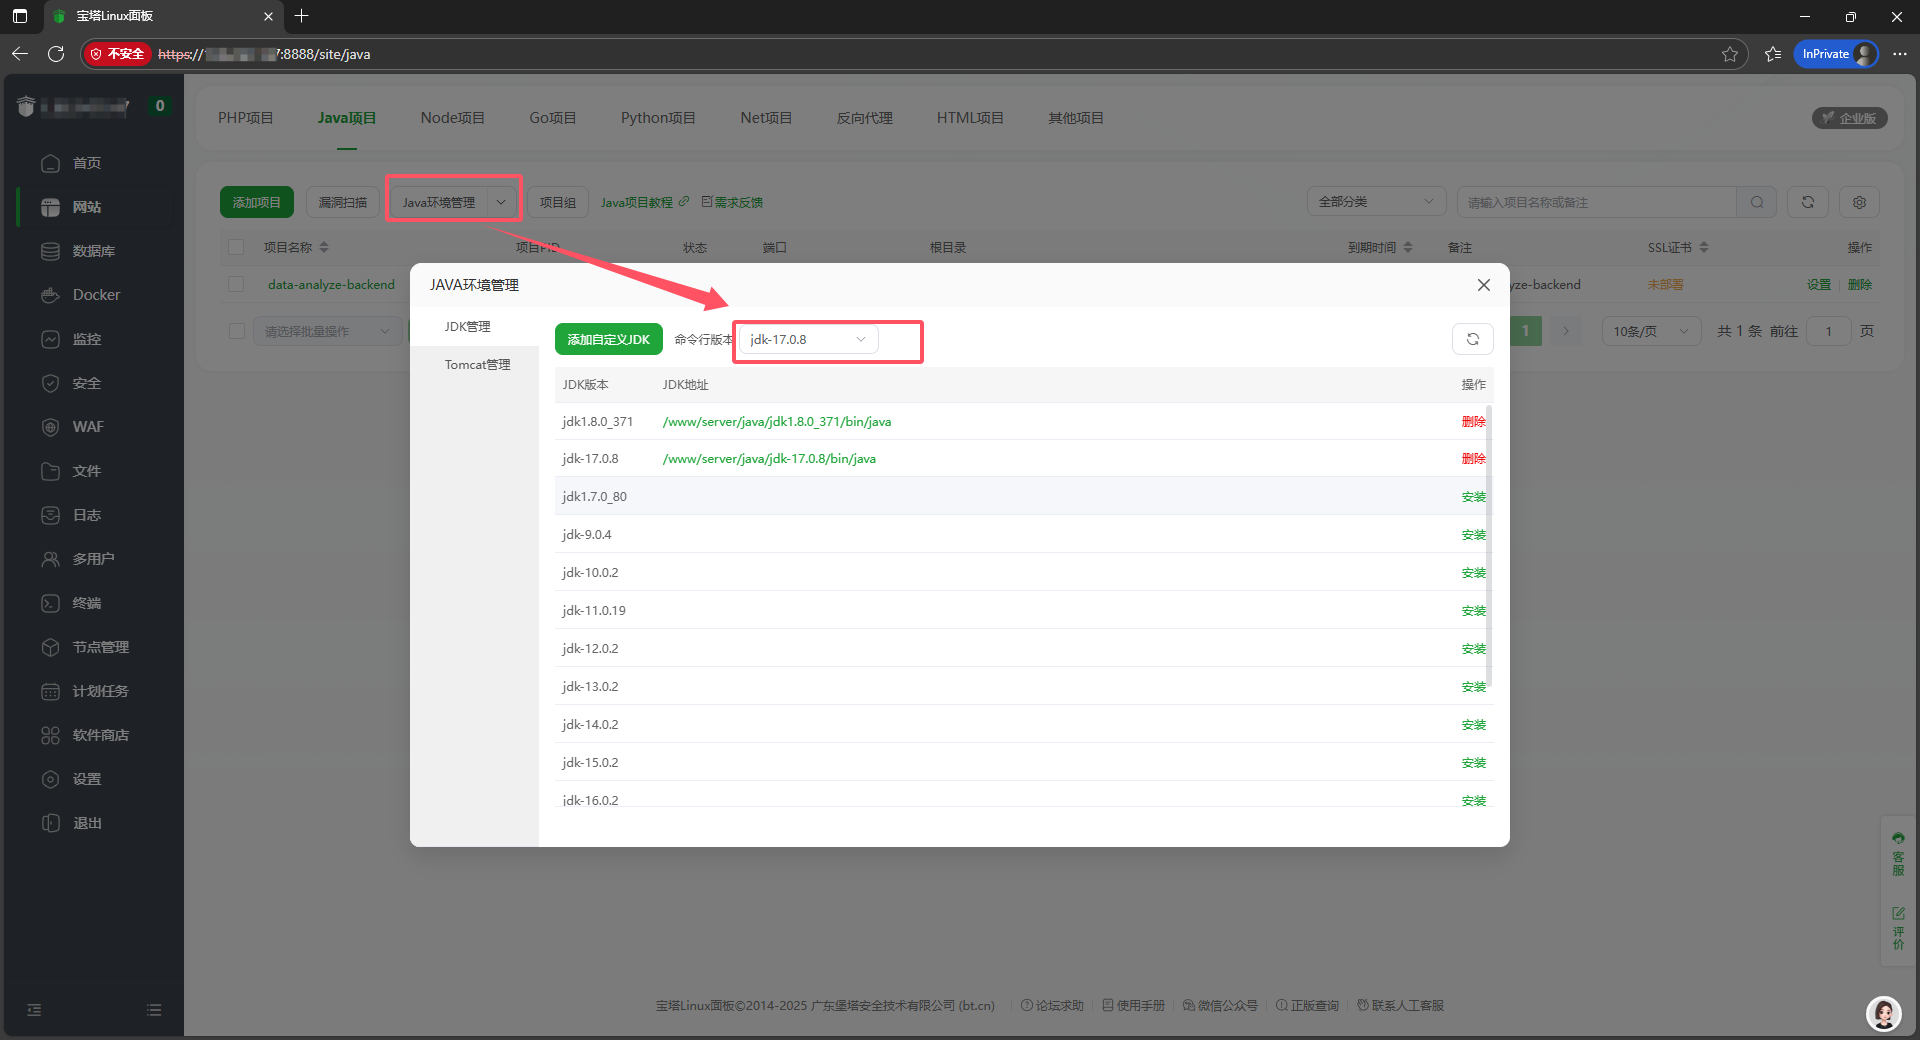Install jdk-11.0.19 via its 安装 link

1472,610
